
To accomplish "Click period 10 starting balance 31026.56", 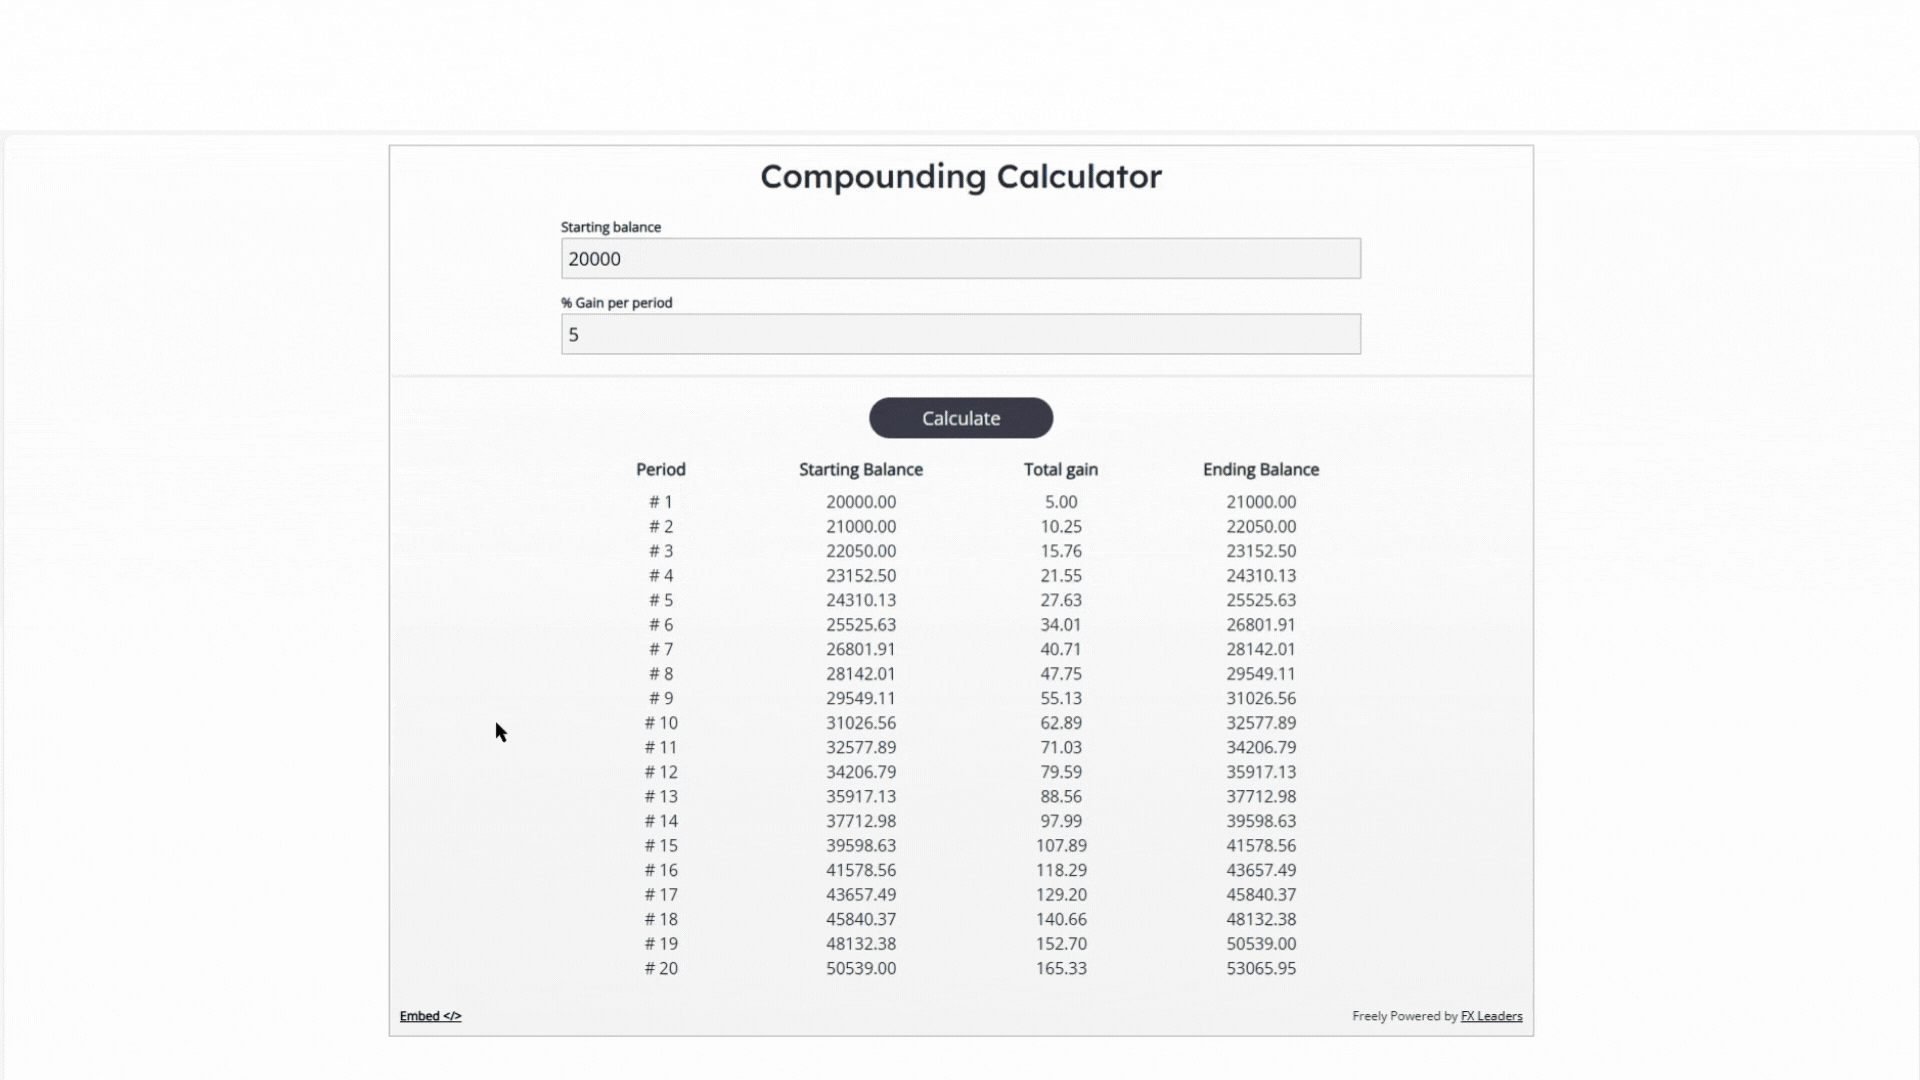I will click(860, 723).
